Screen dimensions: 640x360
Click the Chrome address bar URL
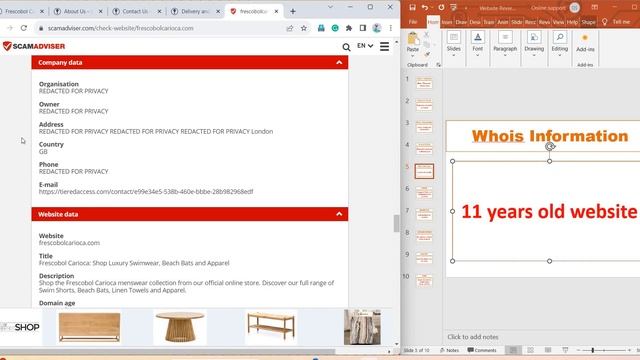tap(121, 28)
